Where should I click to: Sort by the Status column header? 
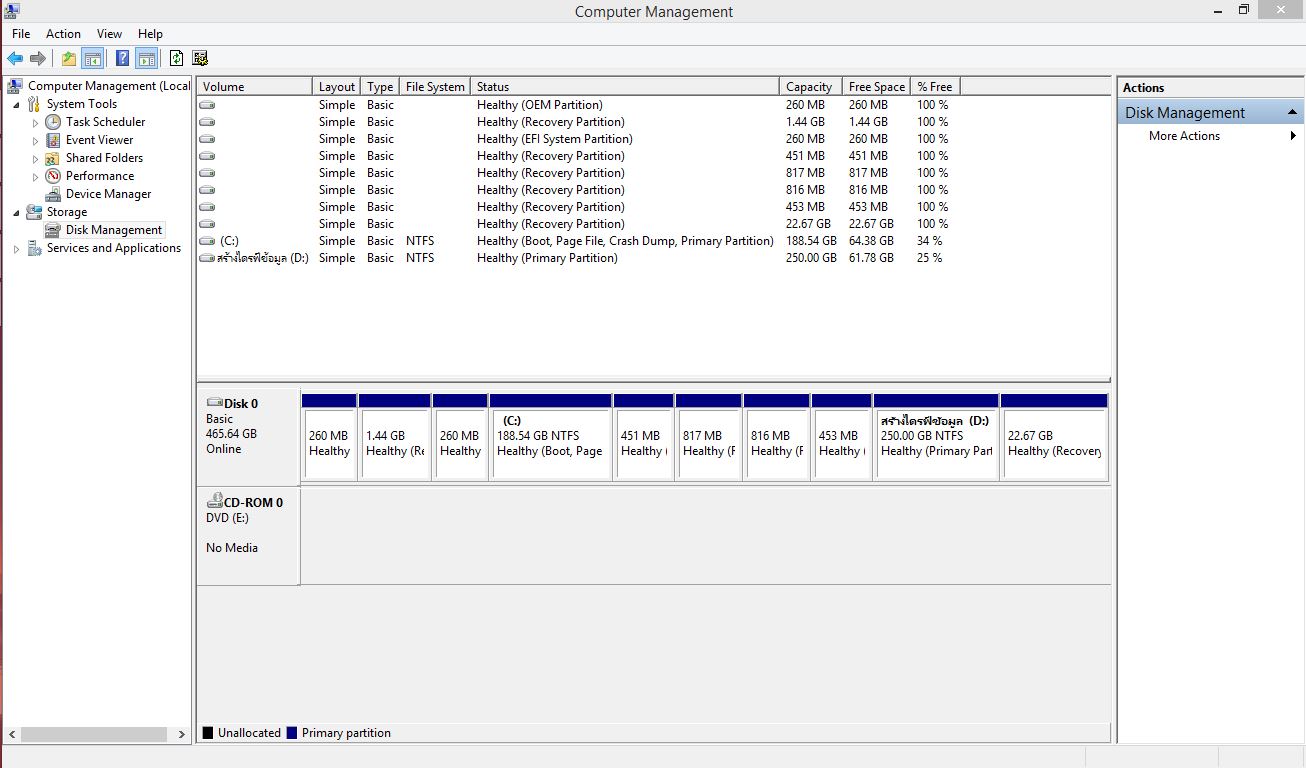[625, 87]
